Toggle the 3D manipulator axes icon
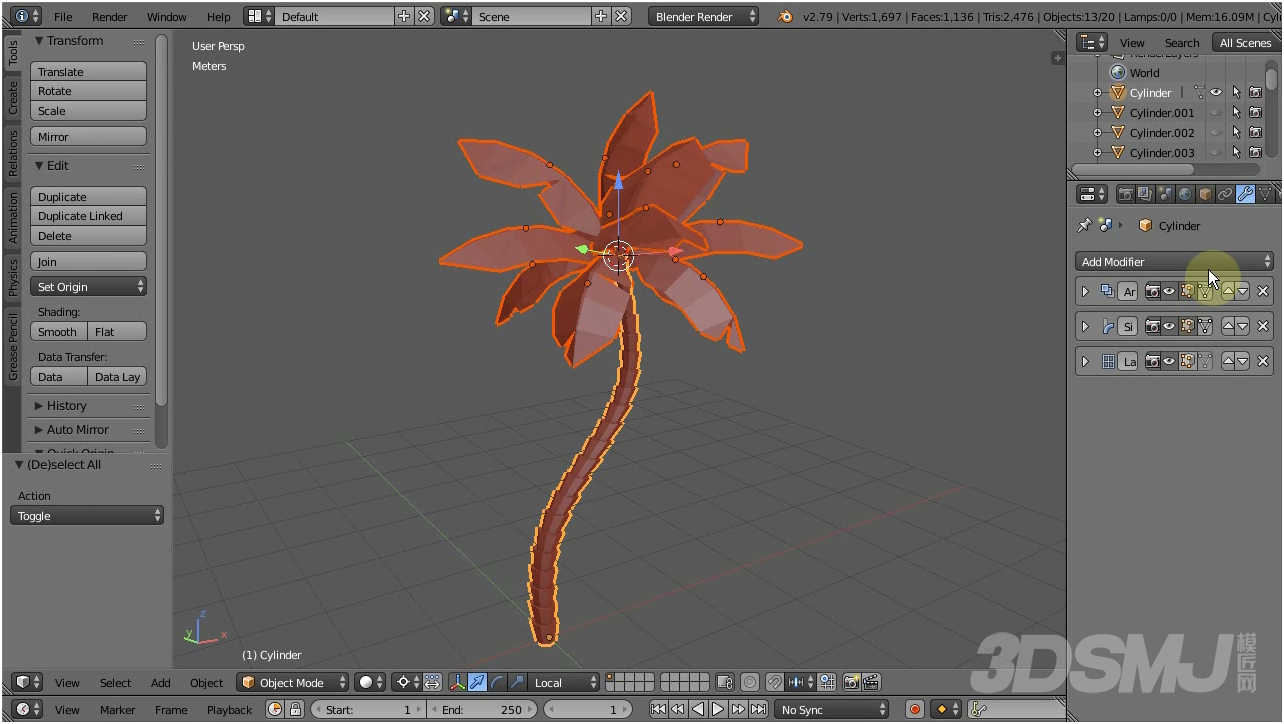1284x724 pixels. click(x=458, y=683)
